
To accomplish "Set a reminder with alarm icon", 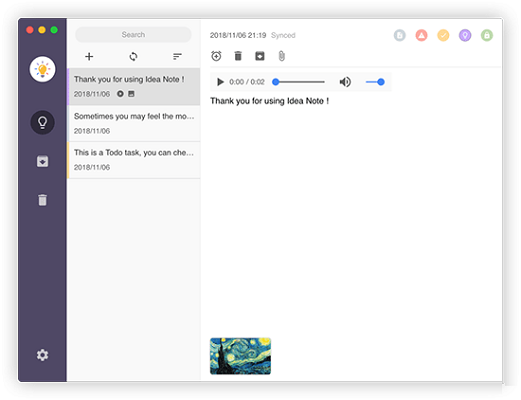I will pos(216,56).
